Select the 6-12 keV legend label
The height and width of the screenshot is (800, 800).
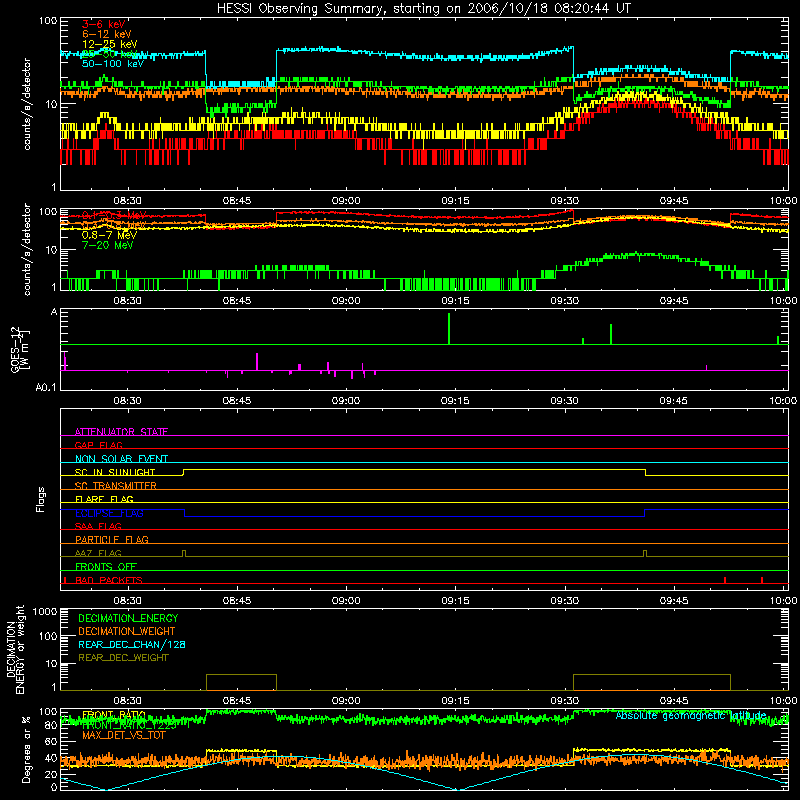(106, 34)
